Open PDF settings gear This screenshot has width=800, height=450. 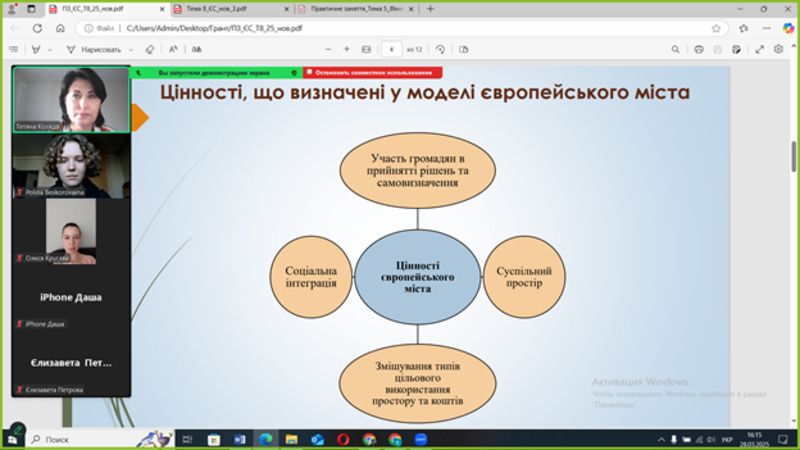click(x=778, y=49)
